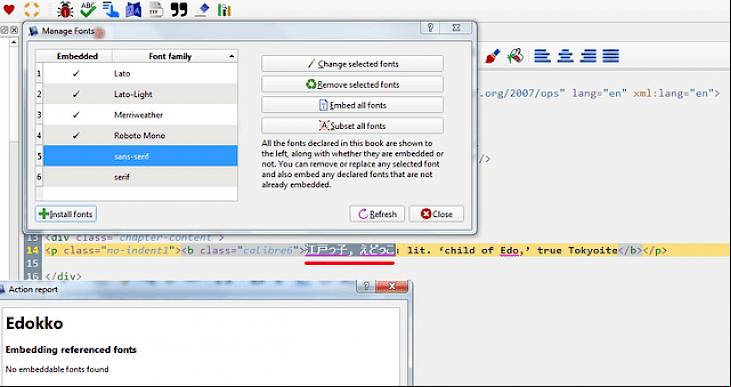Viewport: 731px width, 387px height.
Task: Run the ABC spell check tool
Action: (88, 9)
